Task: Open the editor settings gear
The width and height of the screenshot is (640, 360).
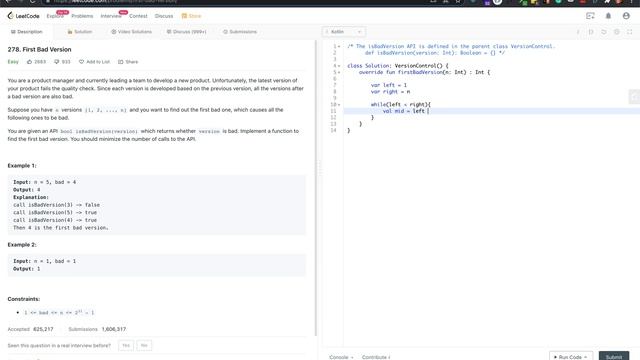Action: pyautogui.click(x=617, y=32)
